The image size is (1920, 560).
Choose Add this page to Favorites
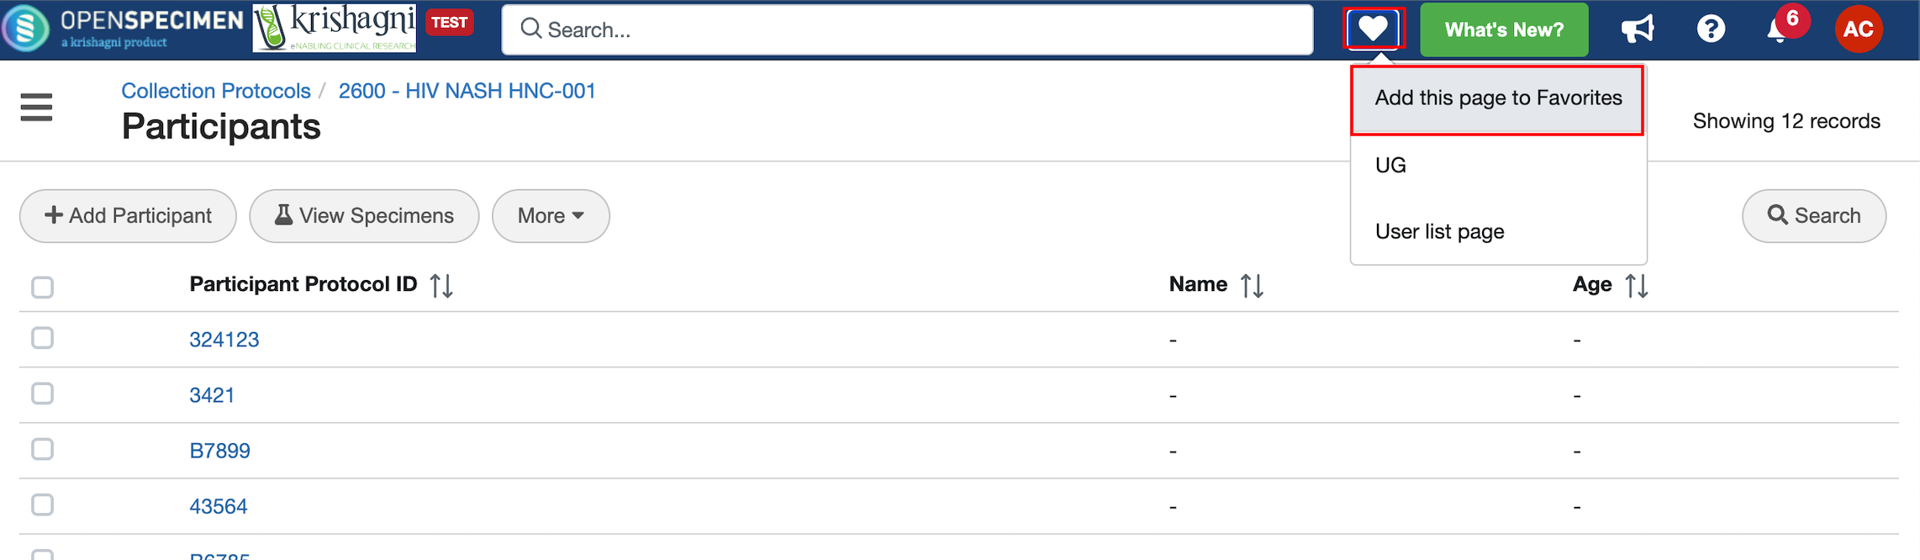click(1497, 98)
